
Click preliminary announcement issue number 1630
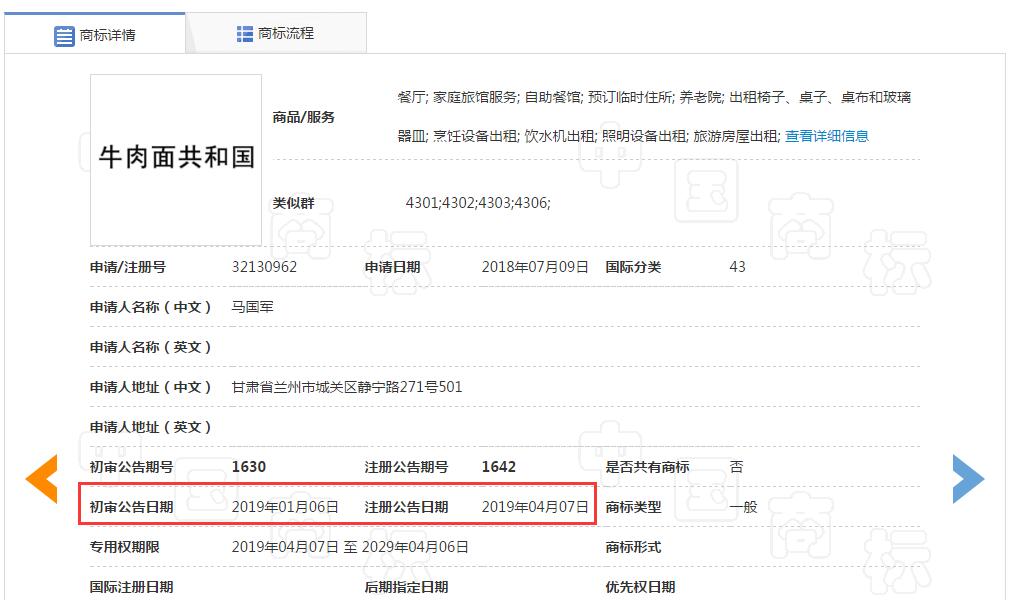(x=248, y=467)
